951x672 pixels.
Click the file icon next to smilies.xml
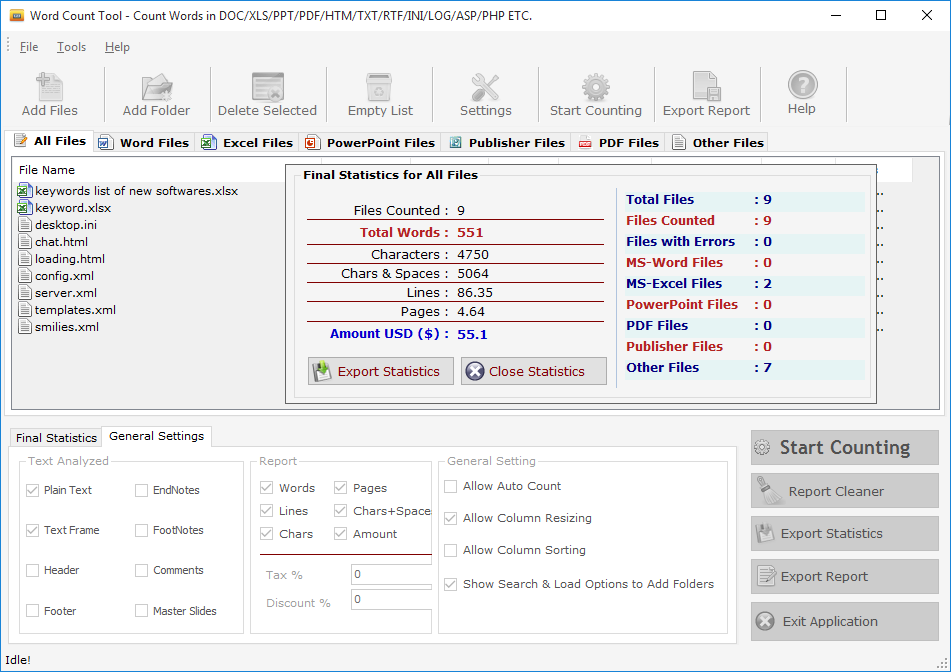(25, 327)
